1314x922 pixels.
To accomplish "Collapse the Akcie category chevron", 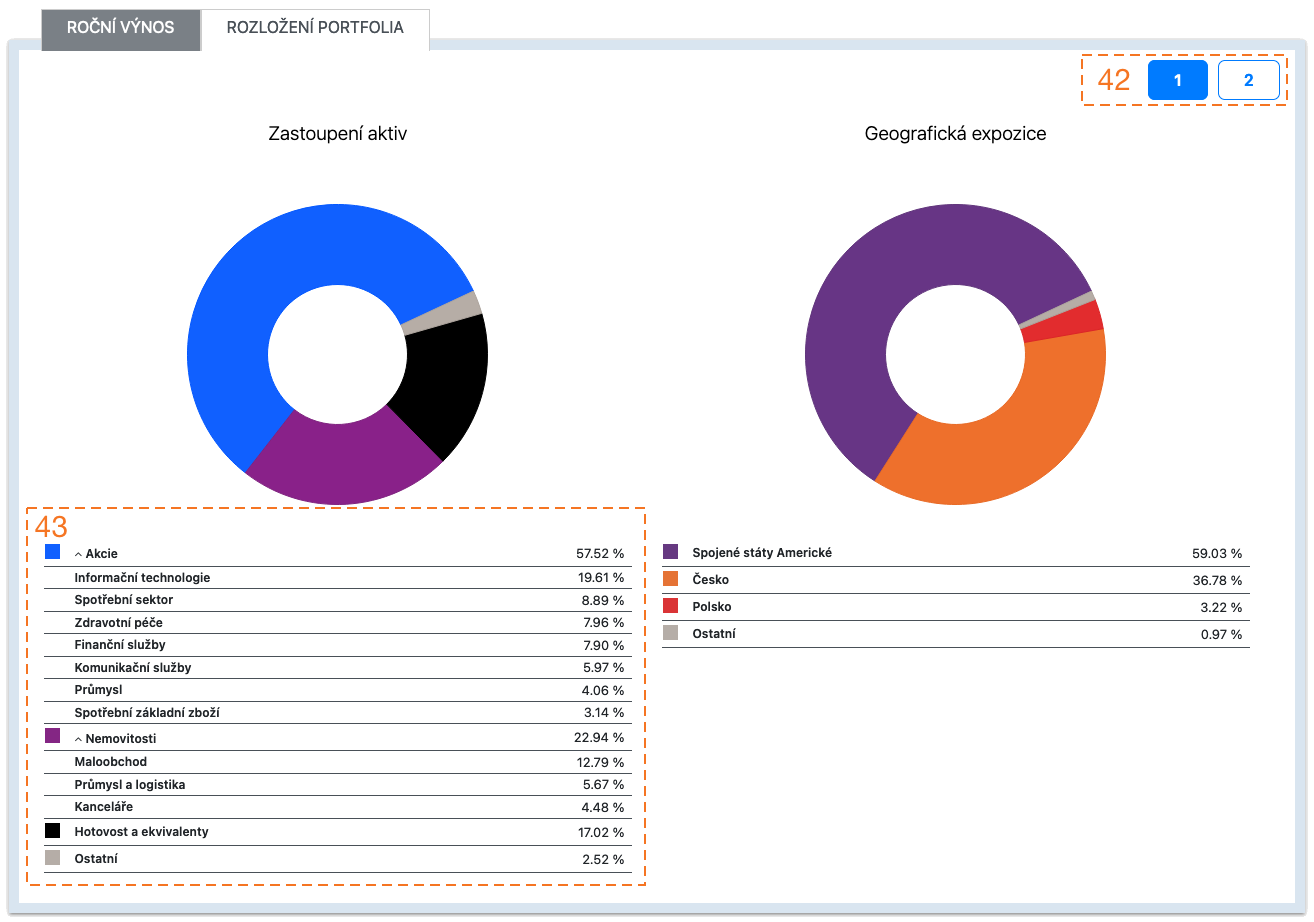I will tap(78, 554).
